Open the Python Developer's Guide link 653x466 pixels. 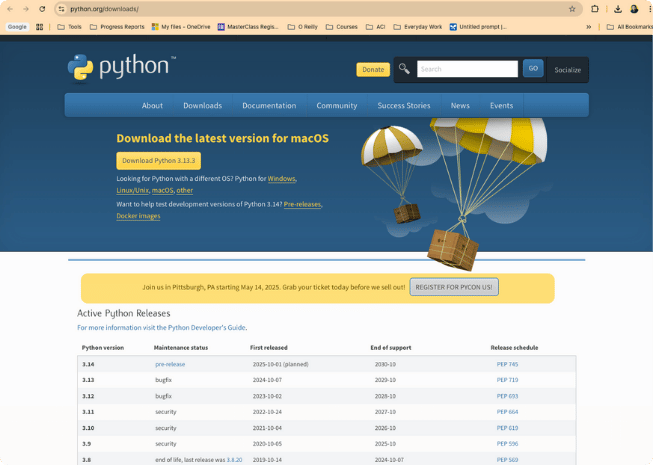coord(162,328)
